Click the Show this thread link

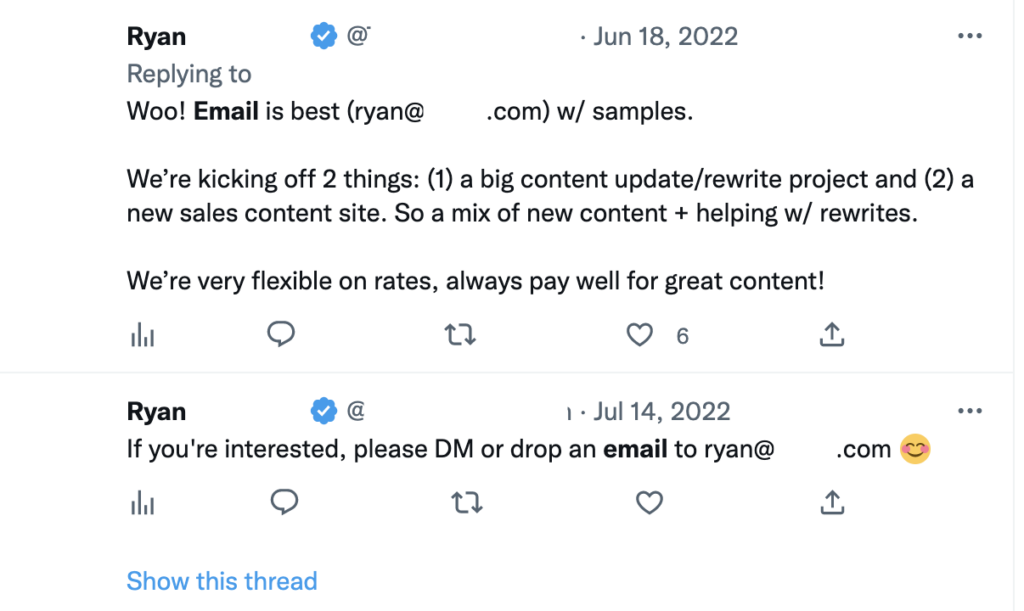coord(222,581)
